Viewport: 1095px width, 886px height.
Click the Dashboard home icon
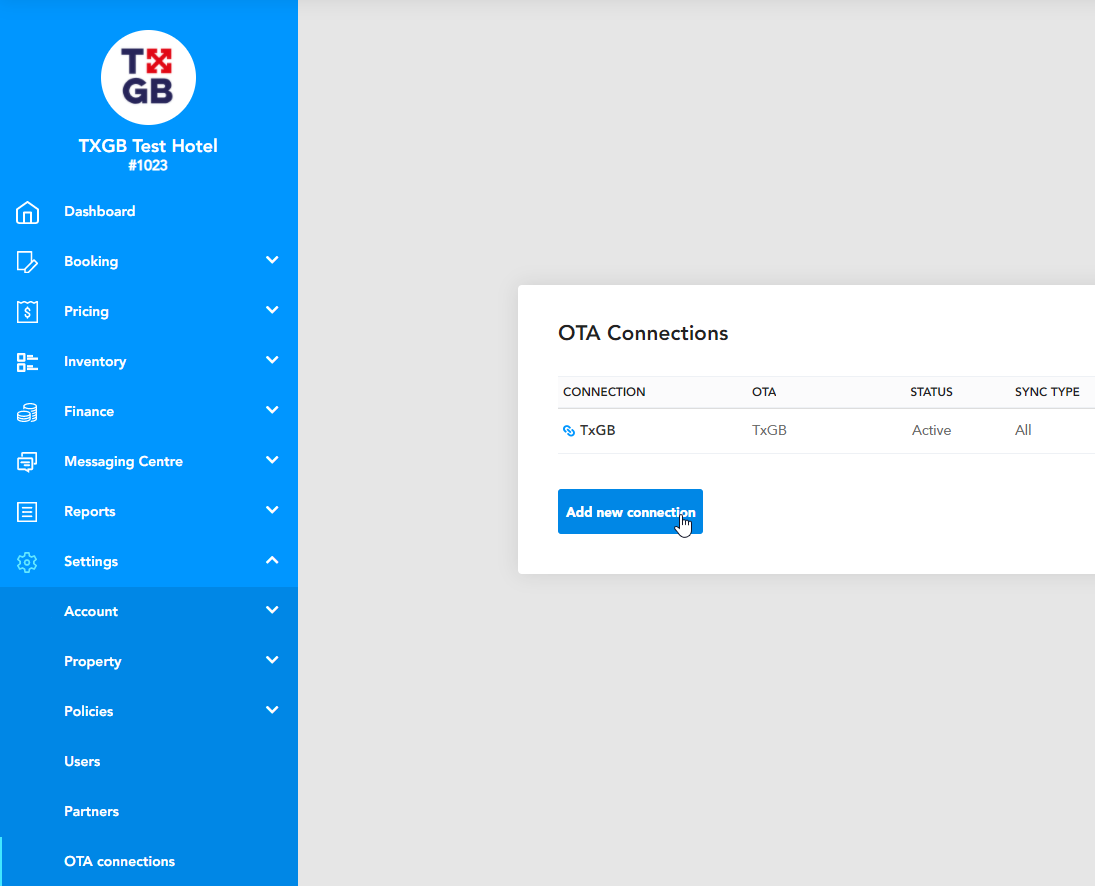pyautogui.click(x=27, y=212)
